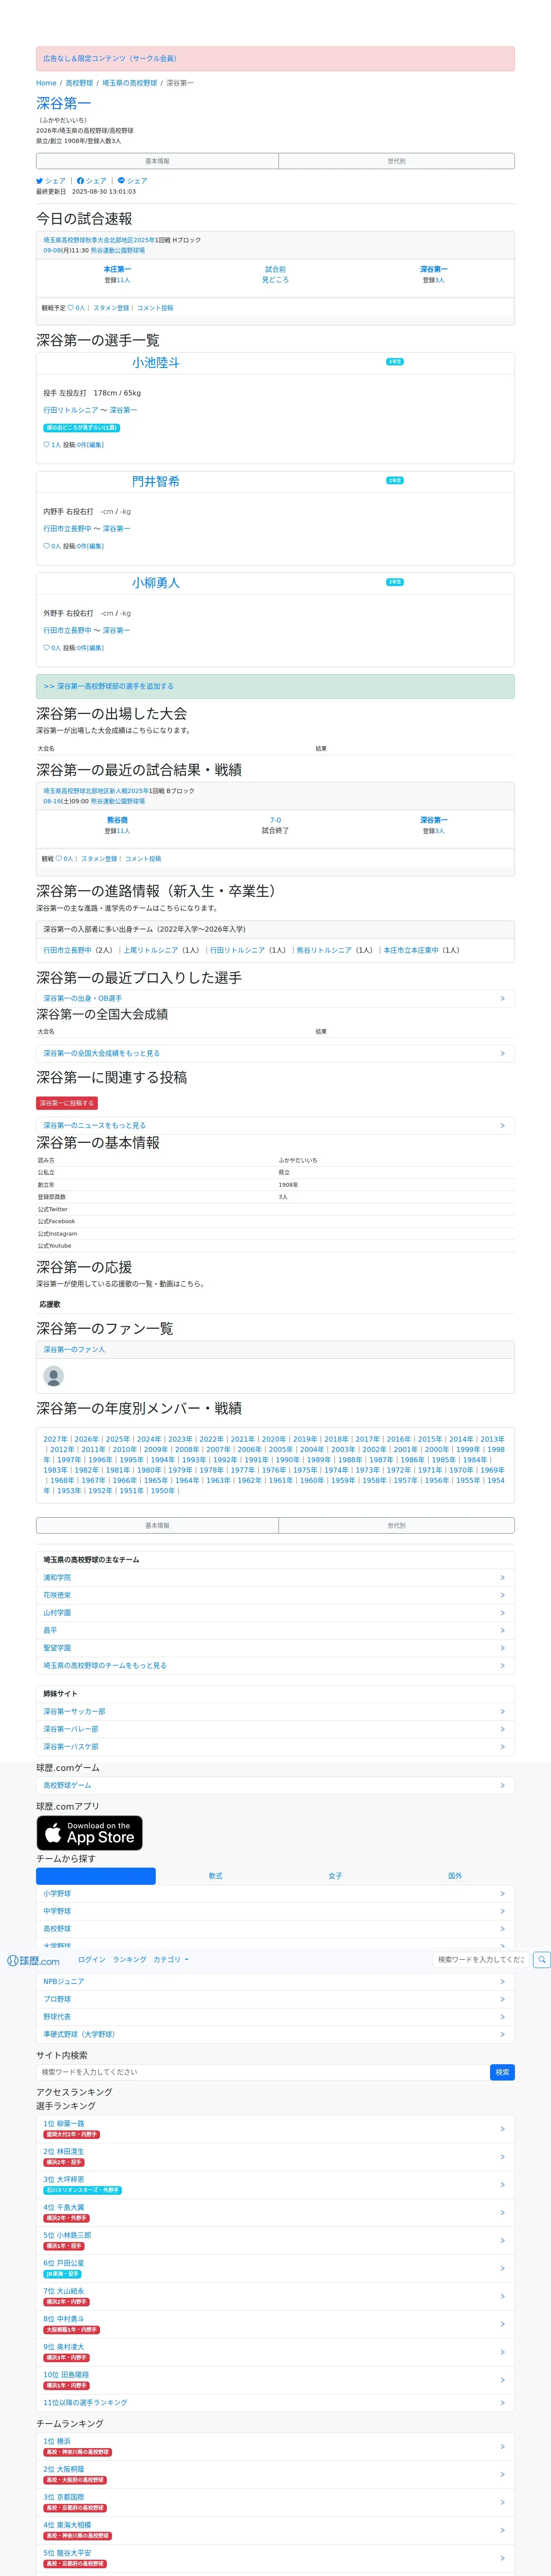Image resolution: width=551 pixels, height=2576 pixels.
Task: Click the heart icon in today's 観戦予定 row
Action: (71, 308)
